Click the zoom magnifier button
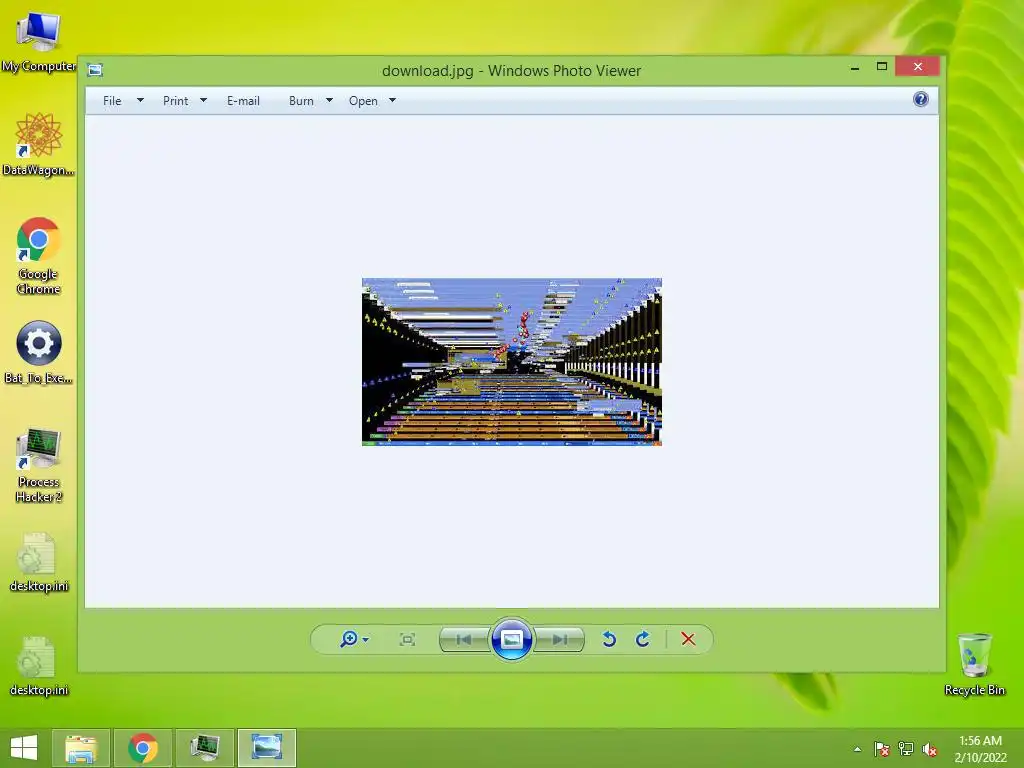The height and width of the screenshot is (768, 1024). [x=349, y=639]
